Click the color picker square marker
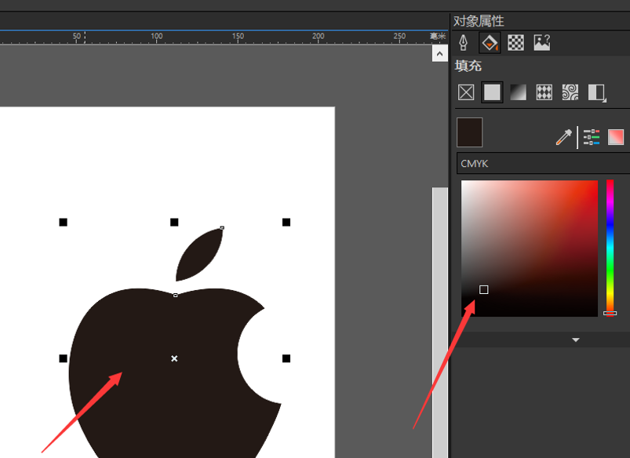 (484, 289)
